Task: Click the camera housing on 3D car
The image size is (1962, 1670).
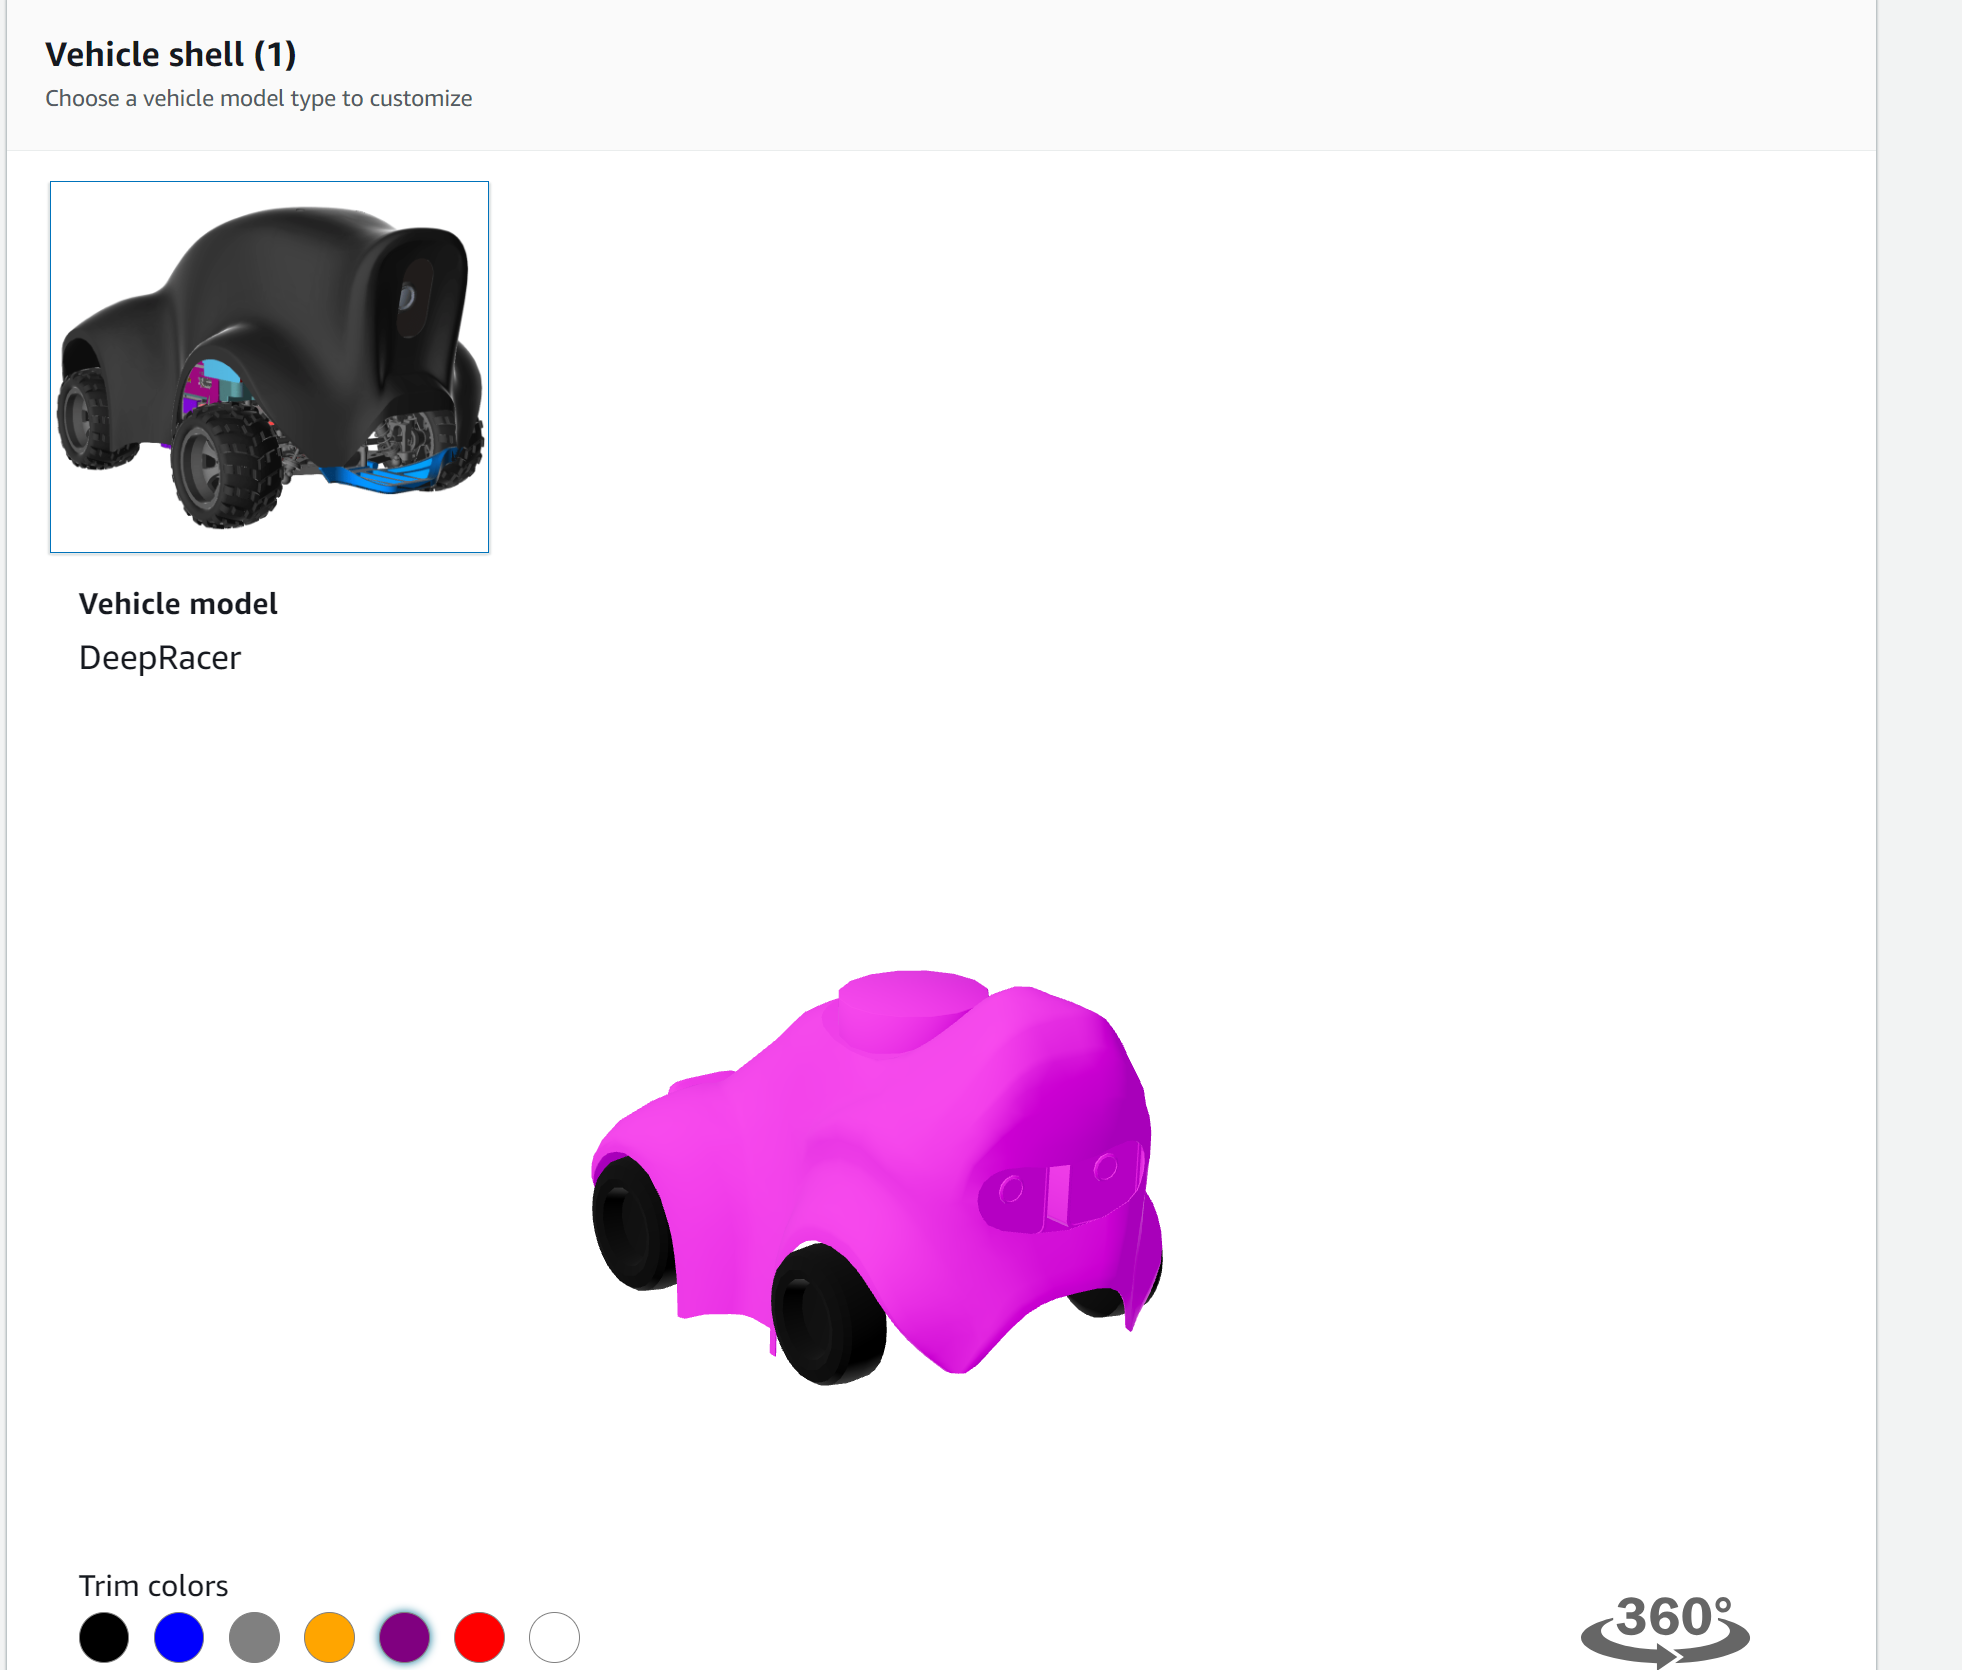Action: pyautogui.click(x=1060, y=1192)
